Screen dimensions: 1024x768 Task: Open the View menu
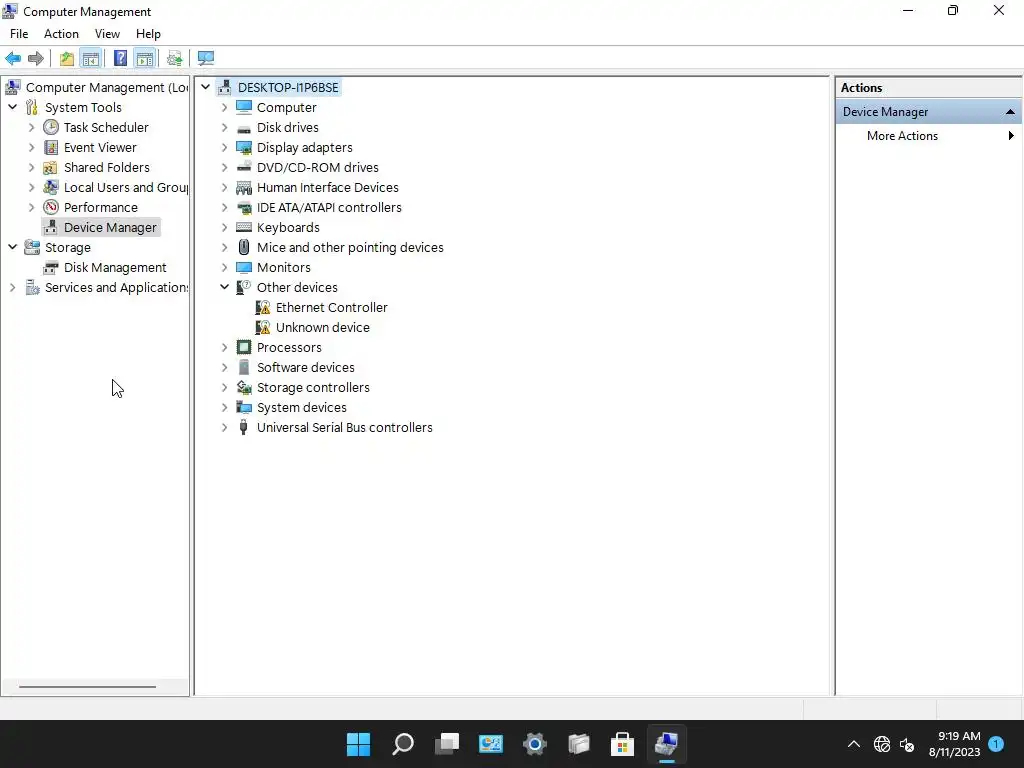(107, 34)
